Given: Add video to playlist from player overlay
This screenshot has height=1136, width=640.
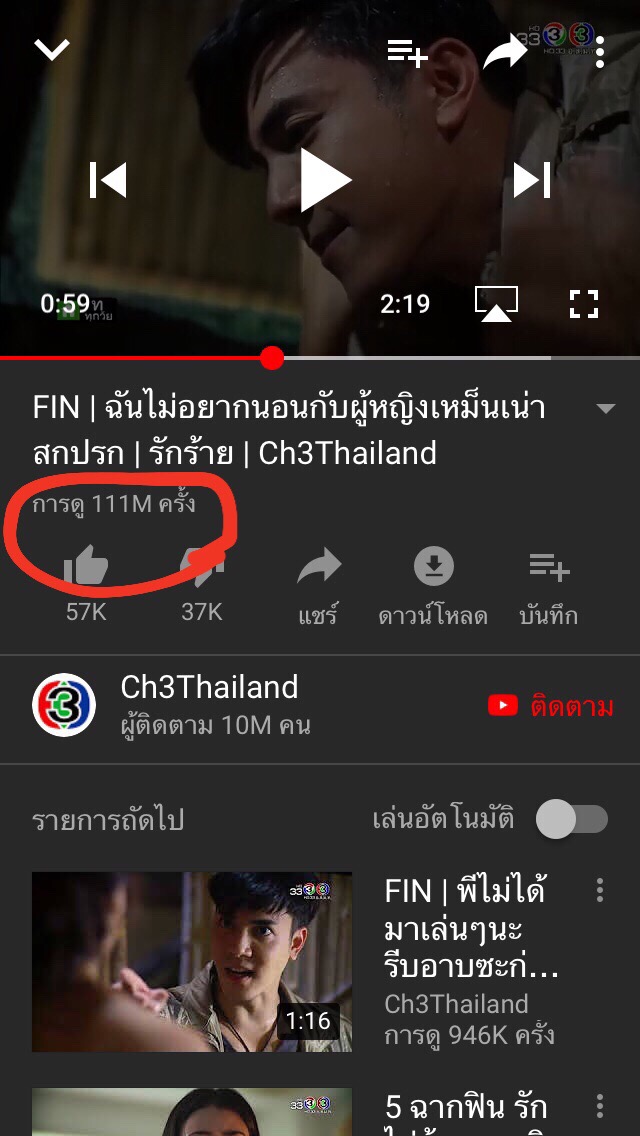Looking at the screenshot, I should point(407,53).
